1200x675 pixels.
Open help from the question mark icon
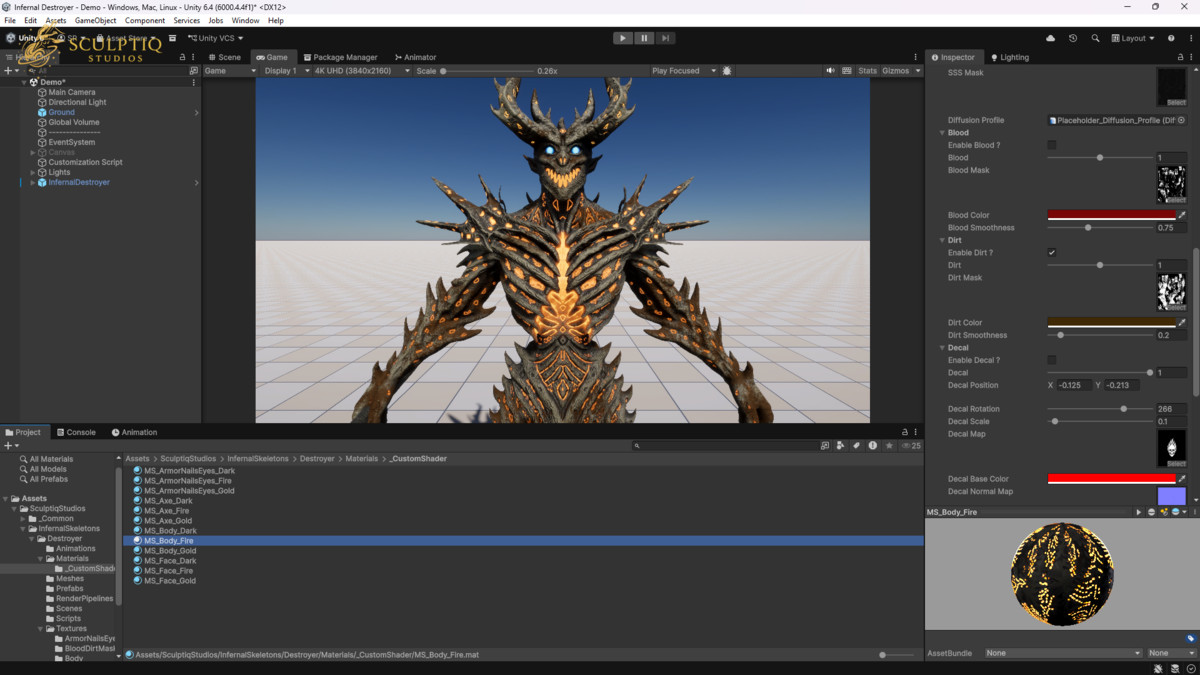pos(1171,38)
